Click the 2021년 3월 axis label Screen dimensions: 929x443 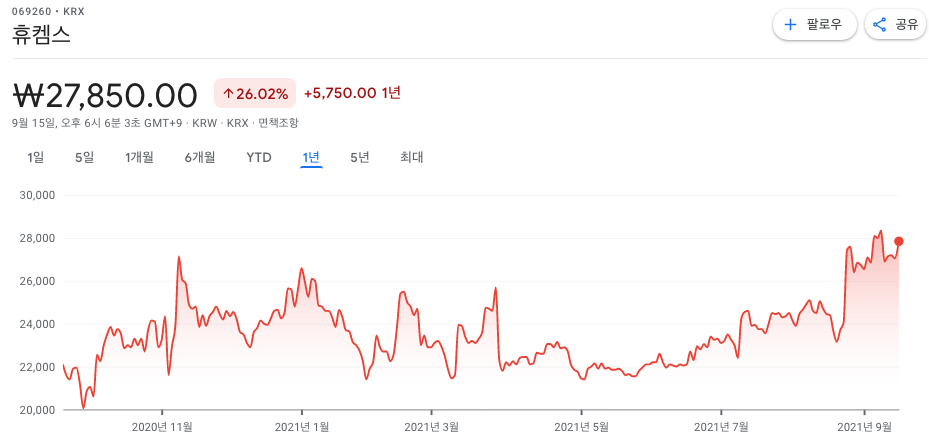431,426
